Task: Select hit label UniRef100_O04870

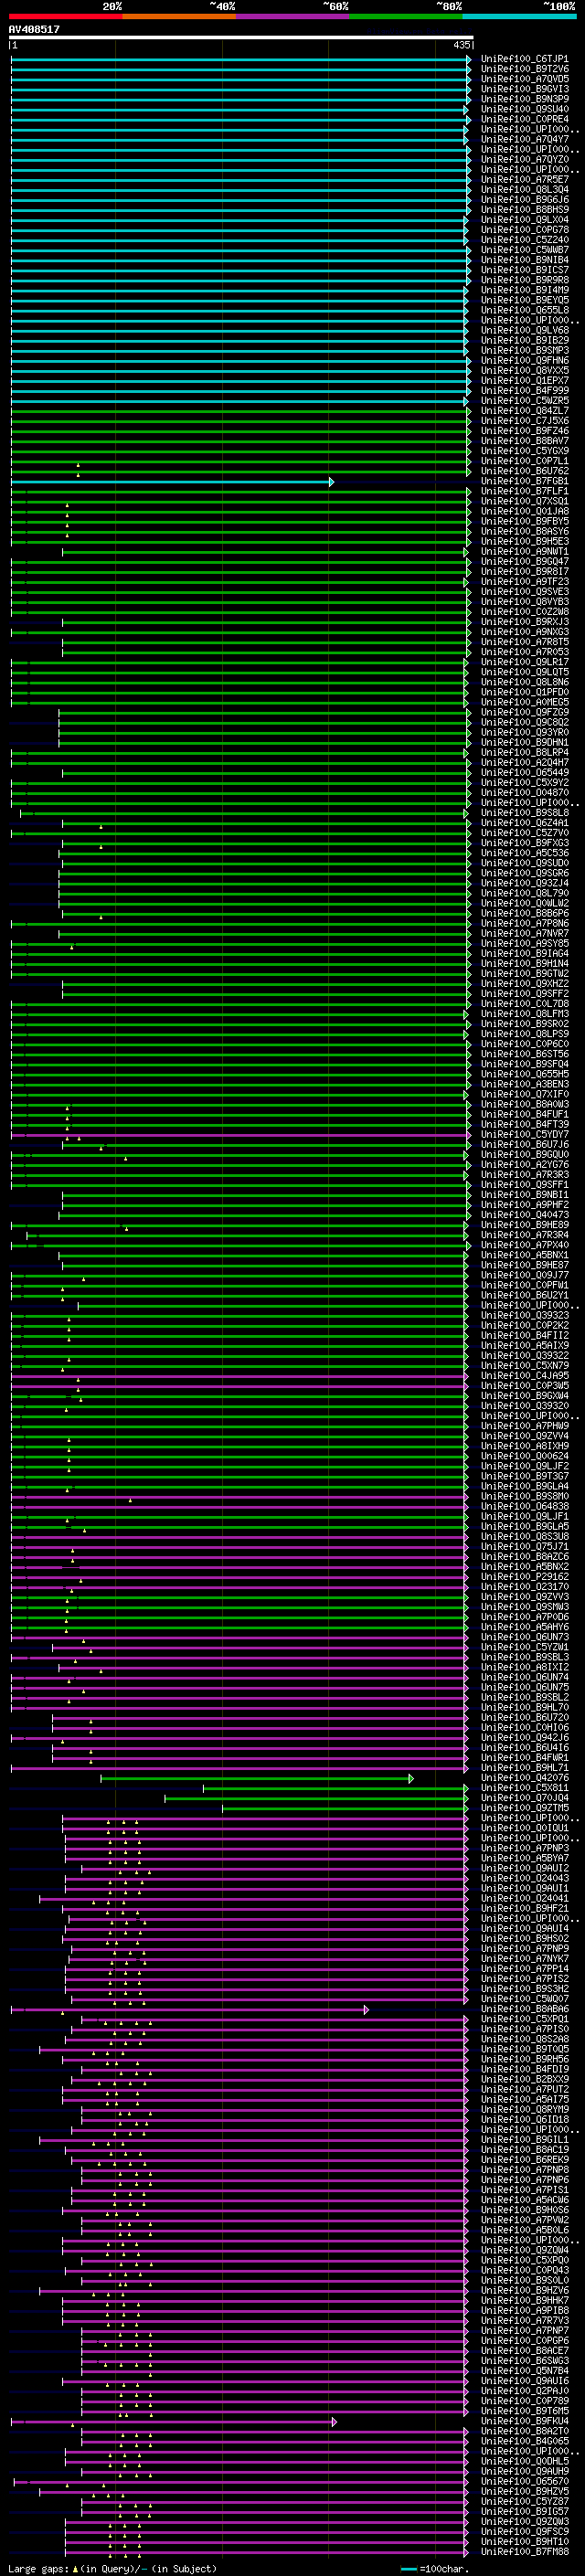Action: [x=524, y=793]
